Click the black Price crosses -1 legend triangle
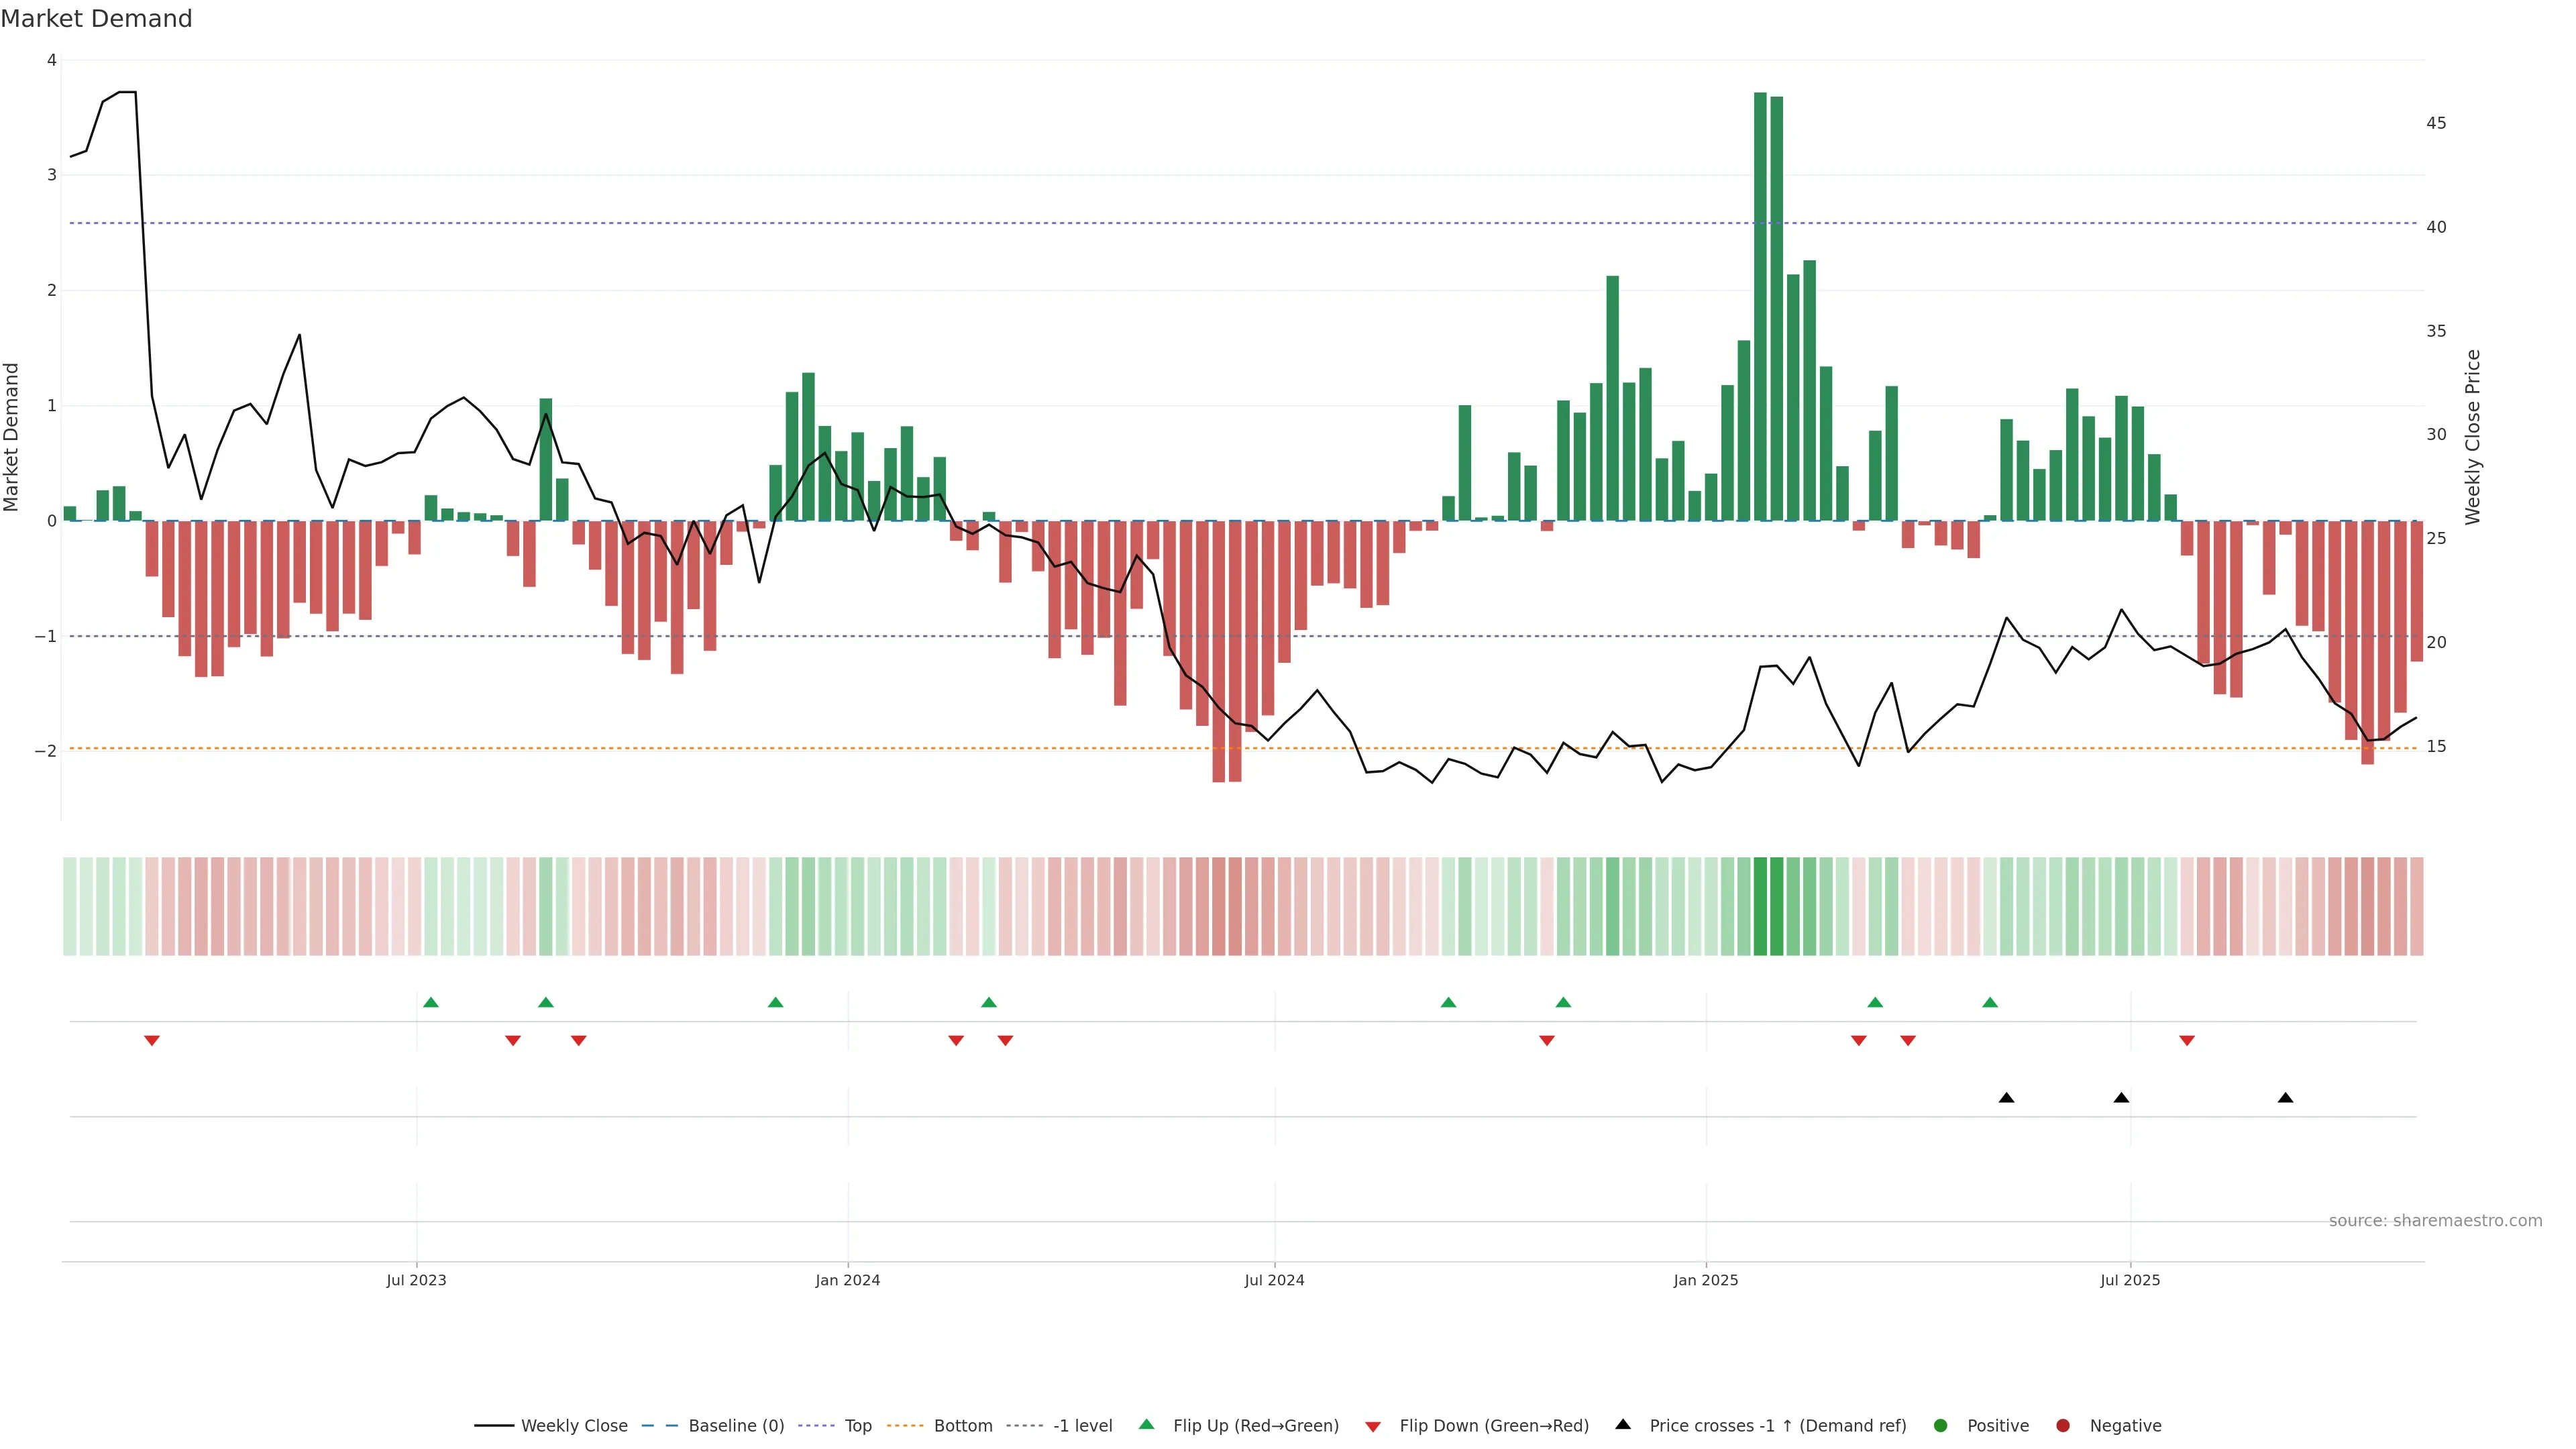 1623,1424
